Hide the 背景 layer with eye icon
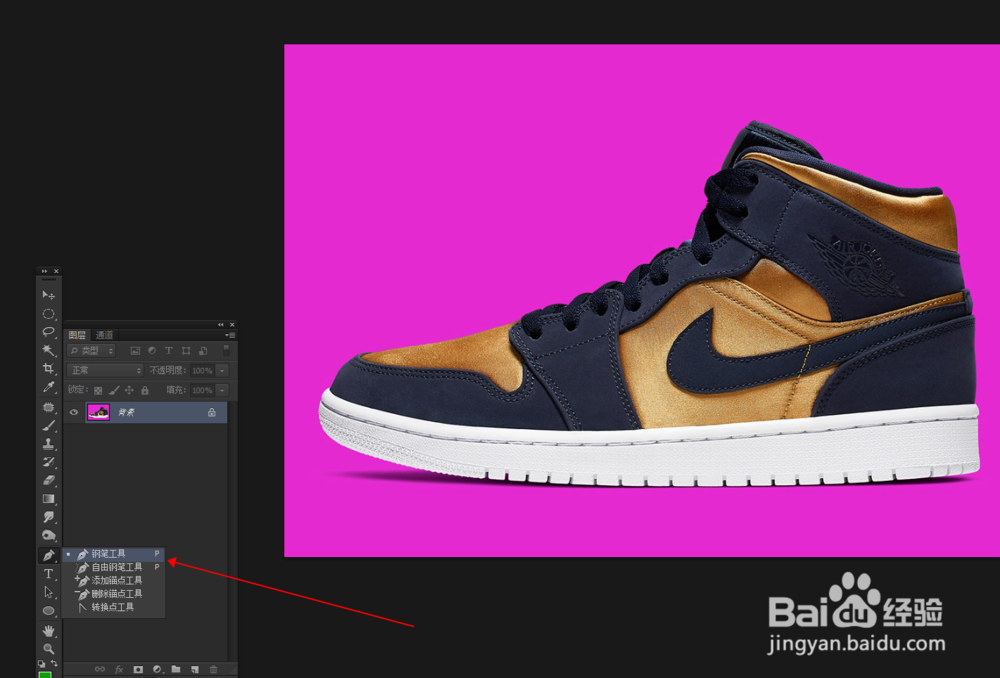 (x=73, y=412)
